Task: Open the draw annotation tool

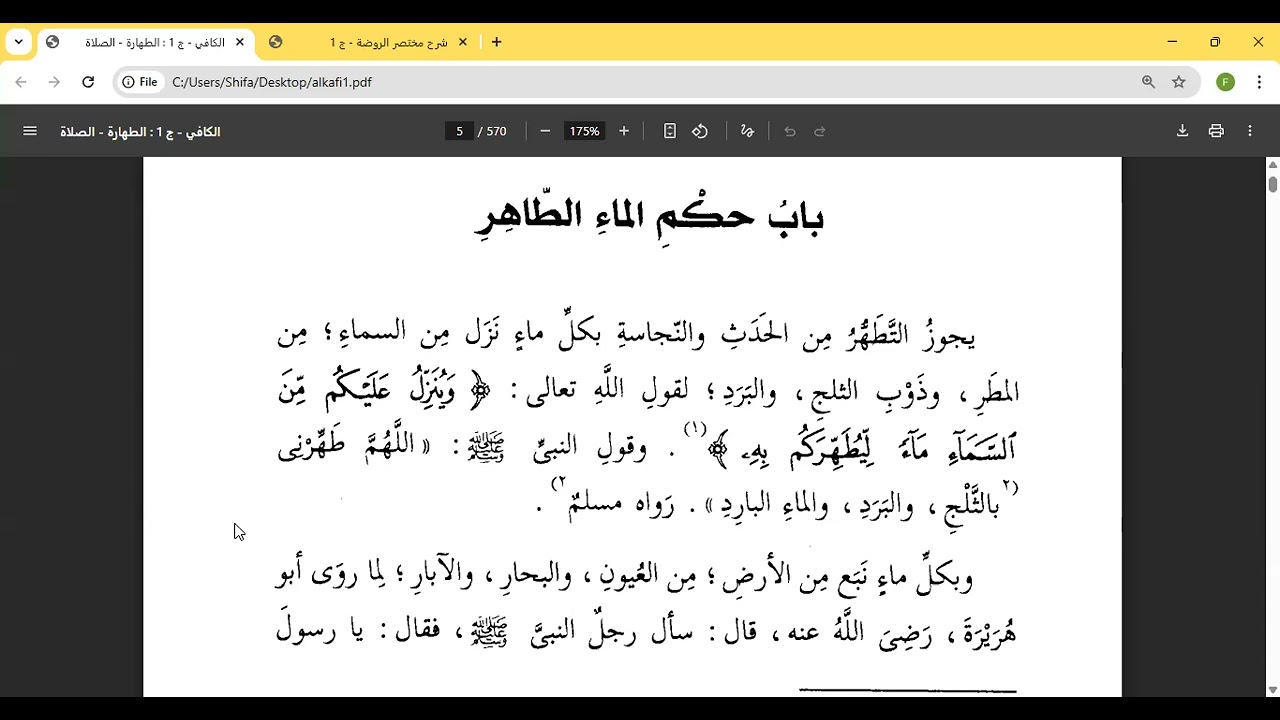Action: click(x=747, y=131)
